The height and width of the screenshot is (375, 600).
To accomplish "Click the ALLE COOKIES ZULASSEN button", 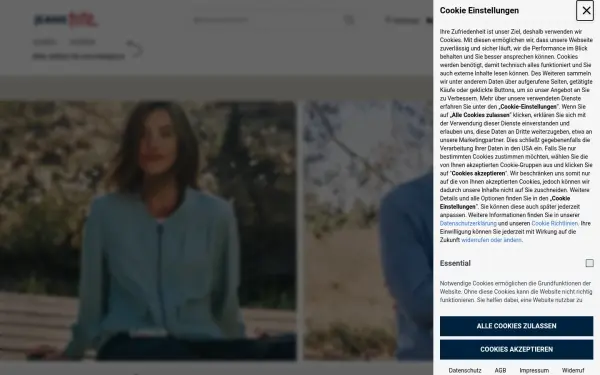I will click(516, 326).
